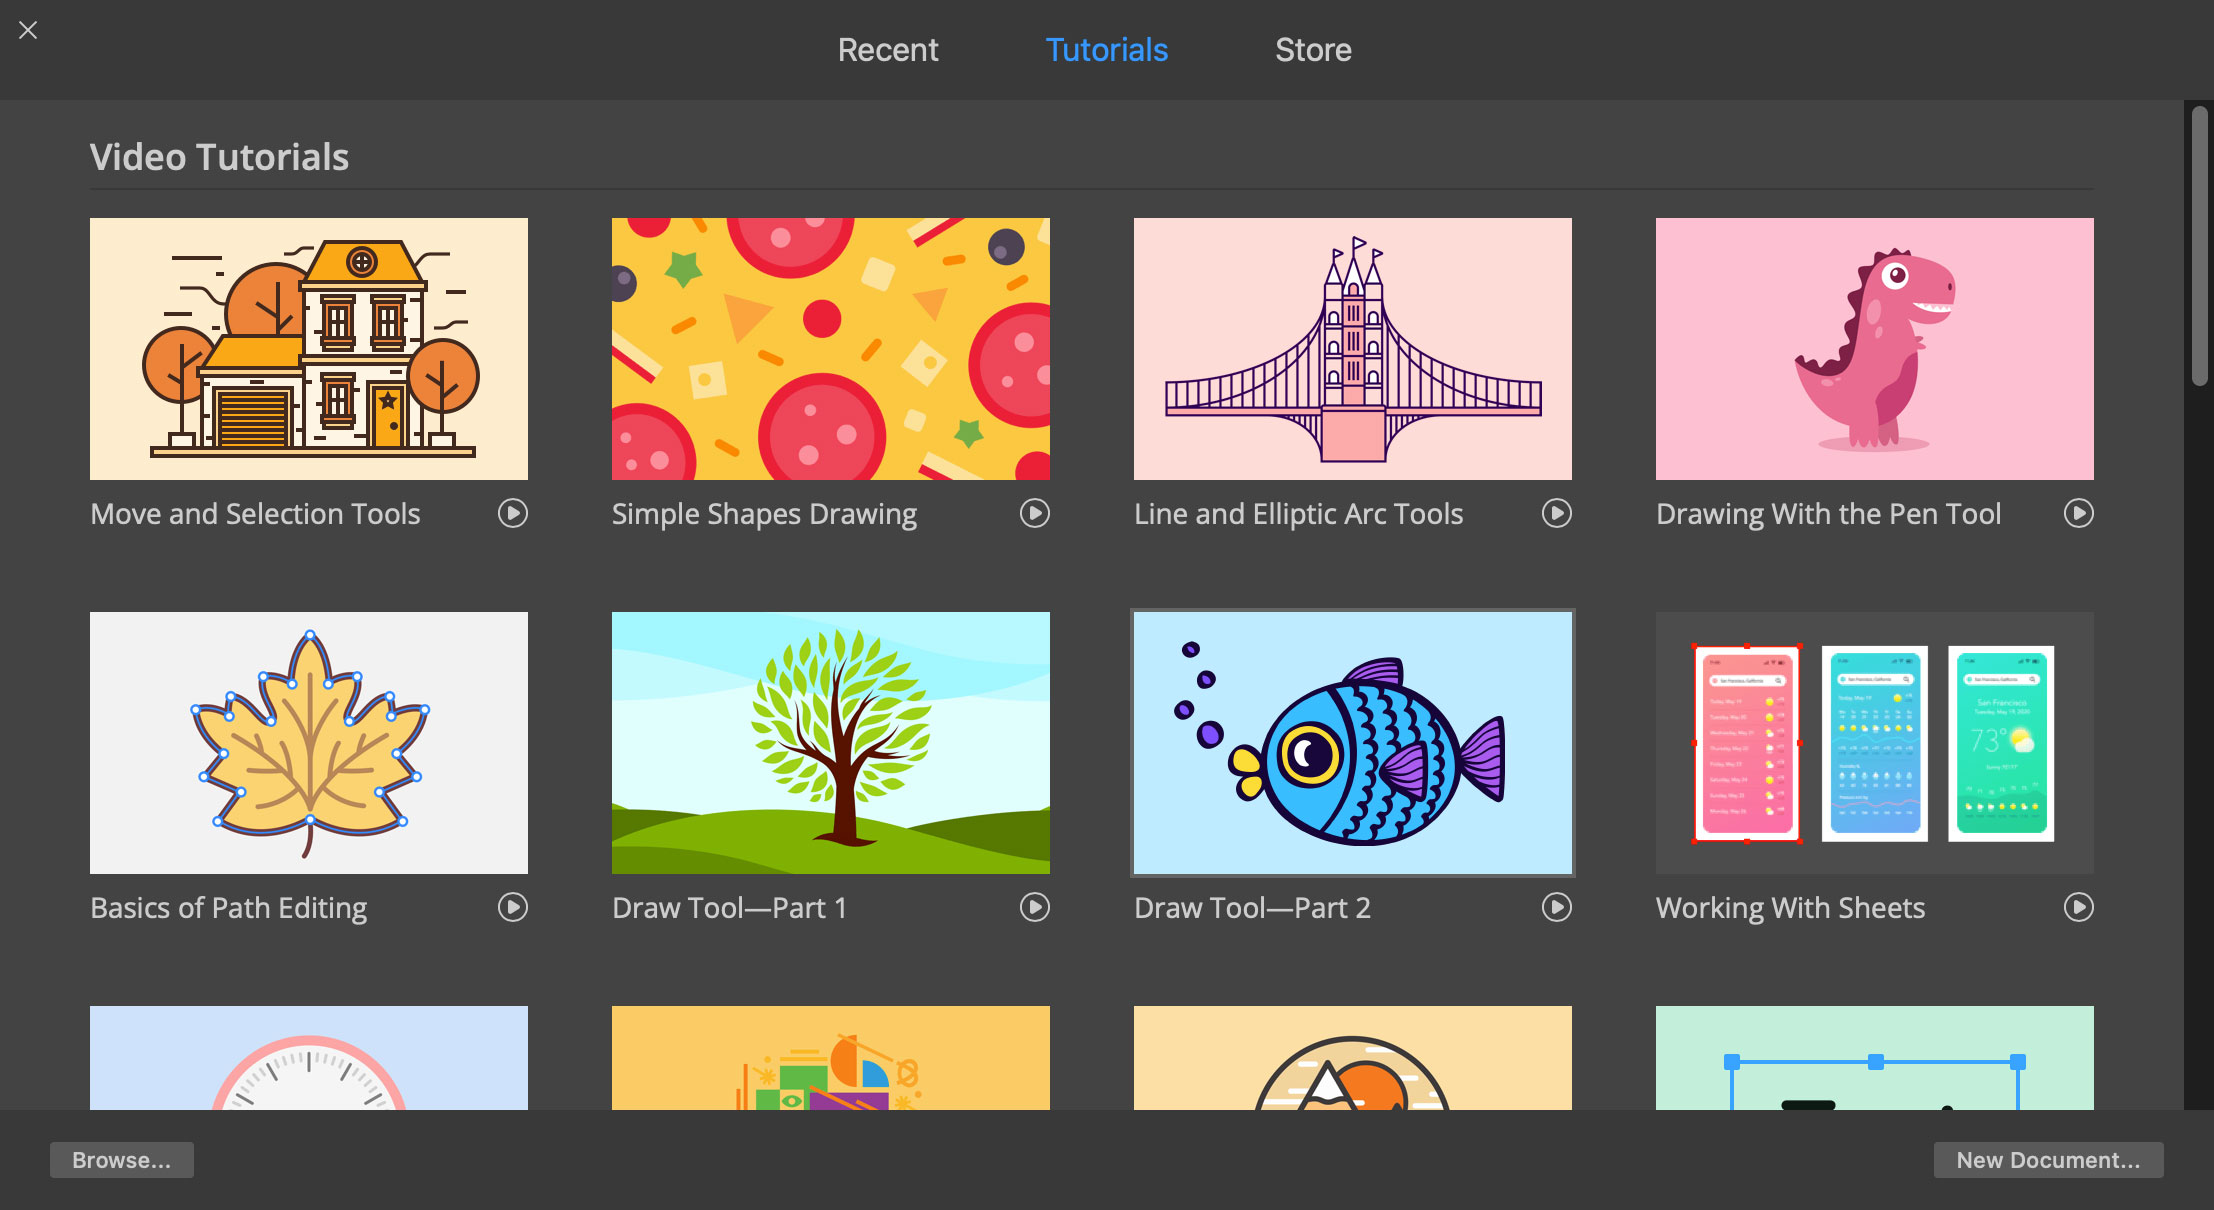Select the Tutorials tab

click(1107, 50)
